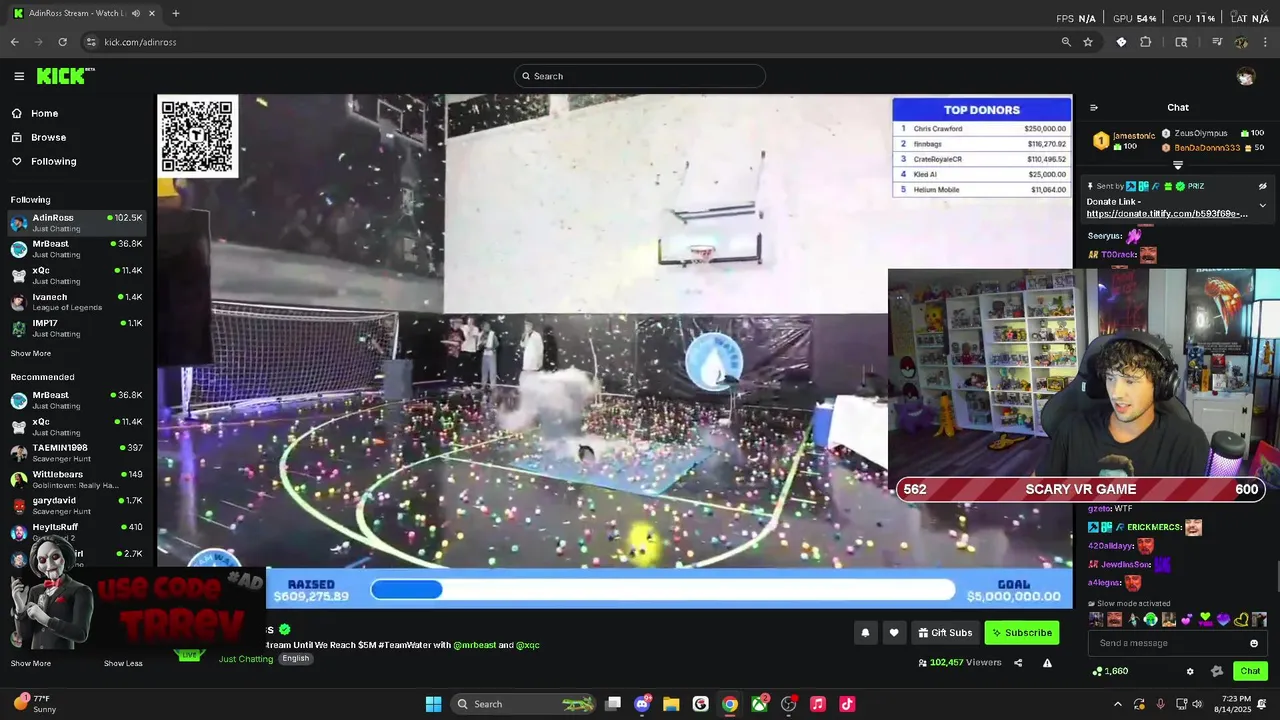Click the fundraiser raised progress bar

663,590
